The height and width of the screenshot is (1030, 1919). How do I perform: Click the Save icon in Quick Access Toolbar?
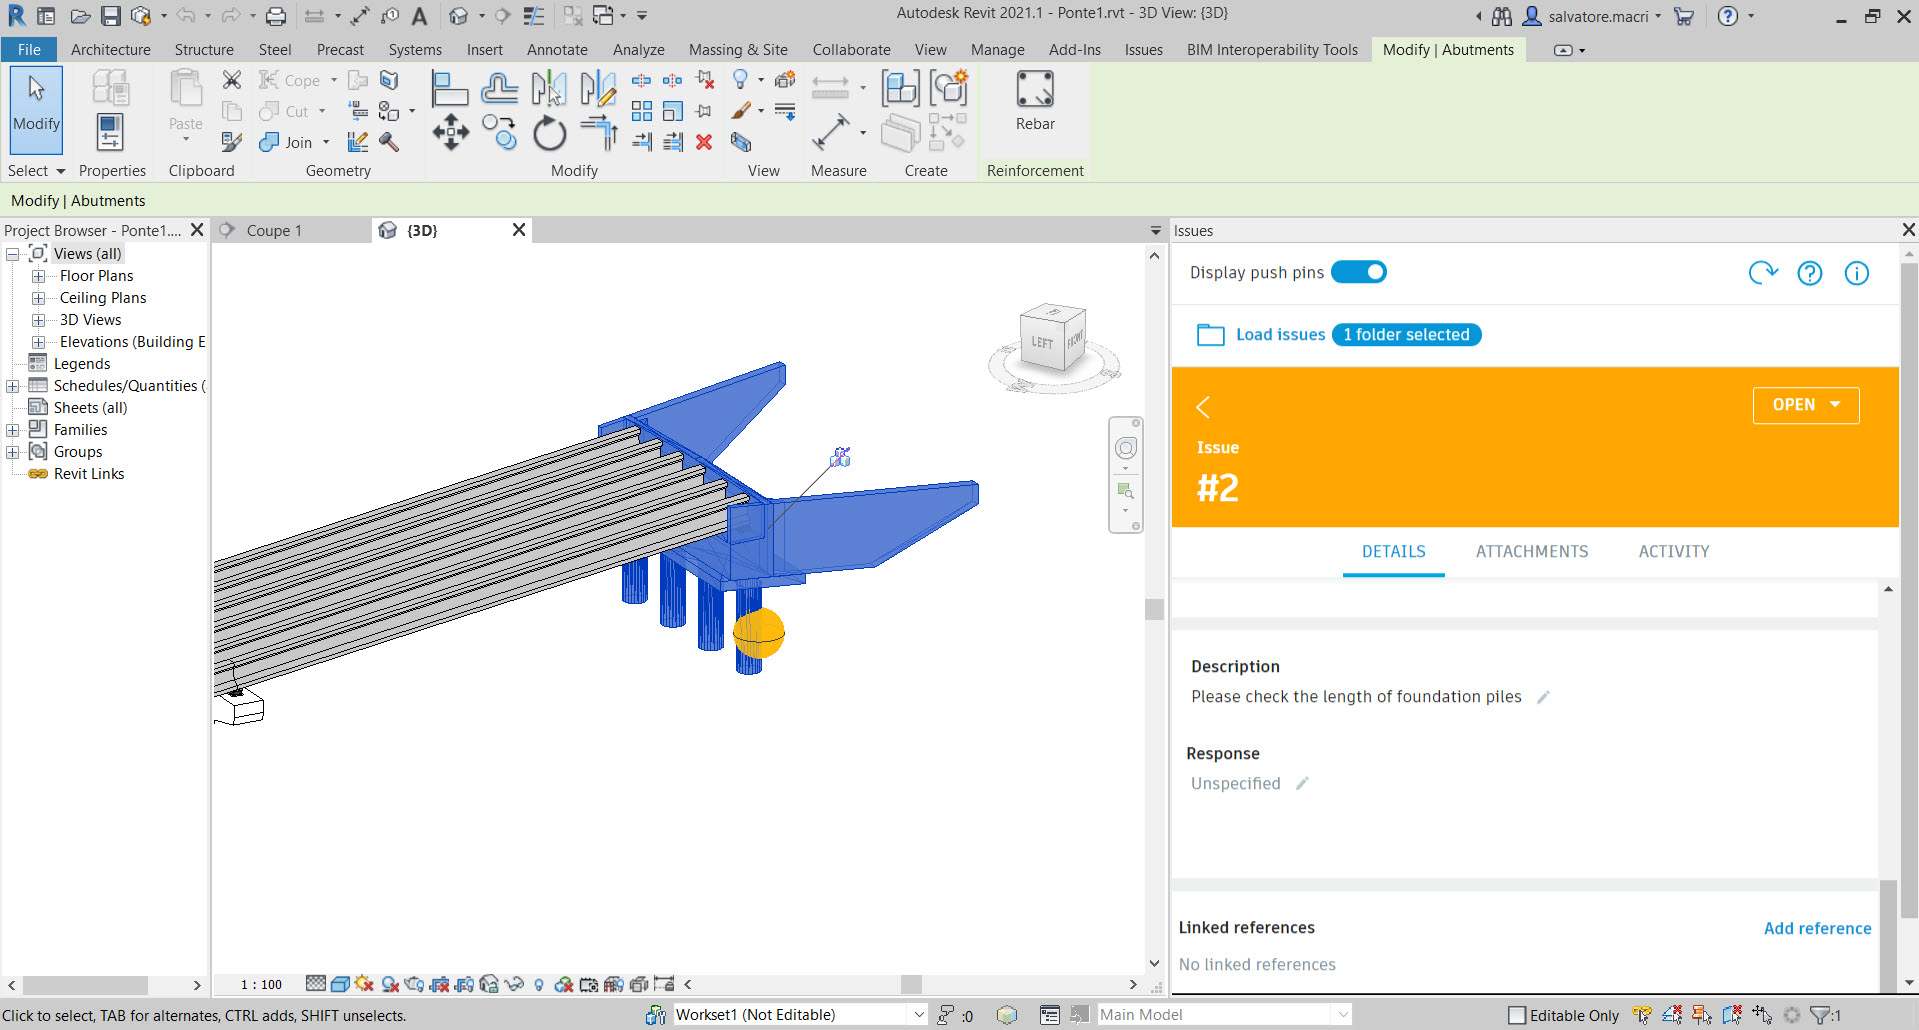click(x=112, y=16)
